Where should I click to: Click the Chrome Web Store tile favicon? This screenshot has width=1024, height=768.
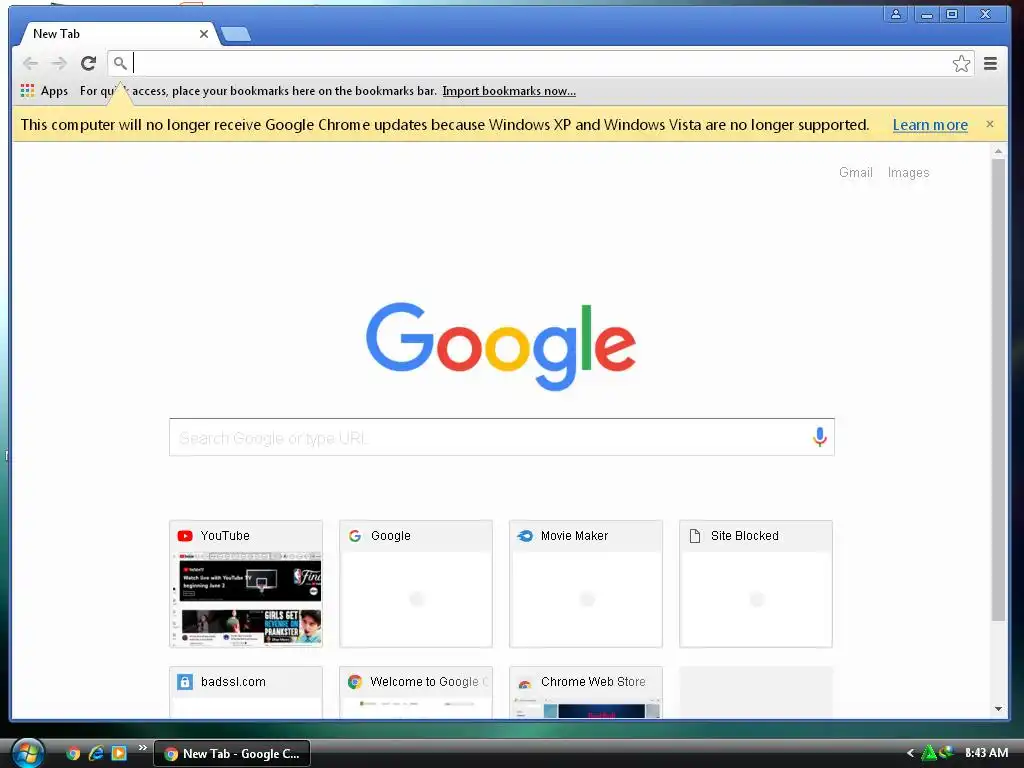coord(525,683)
